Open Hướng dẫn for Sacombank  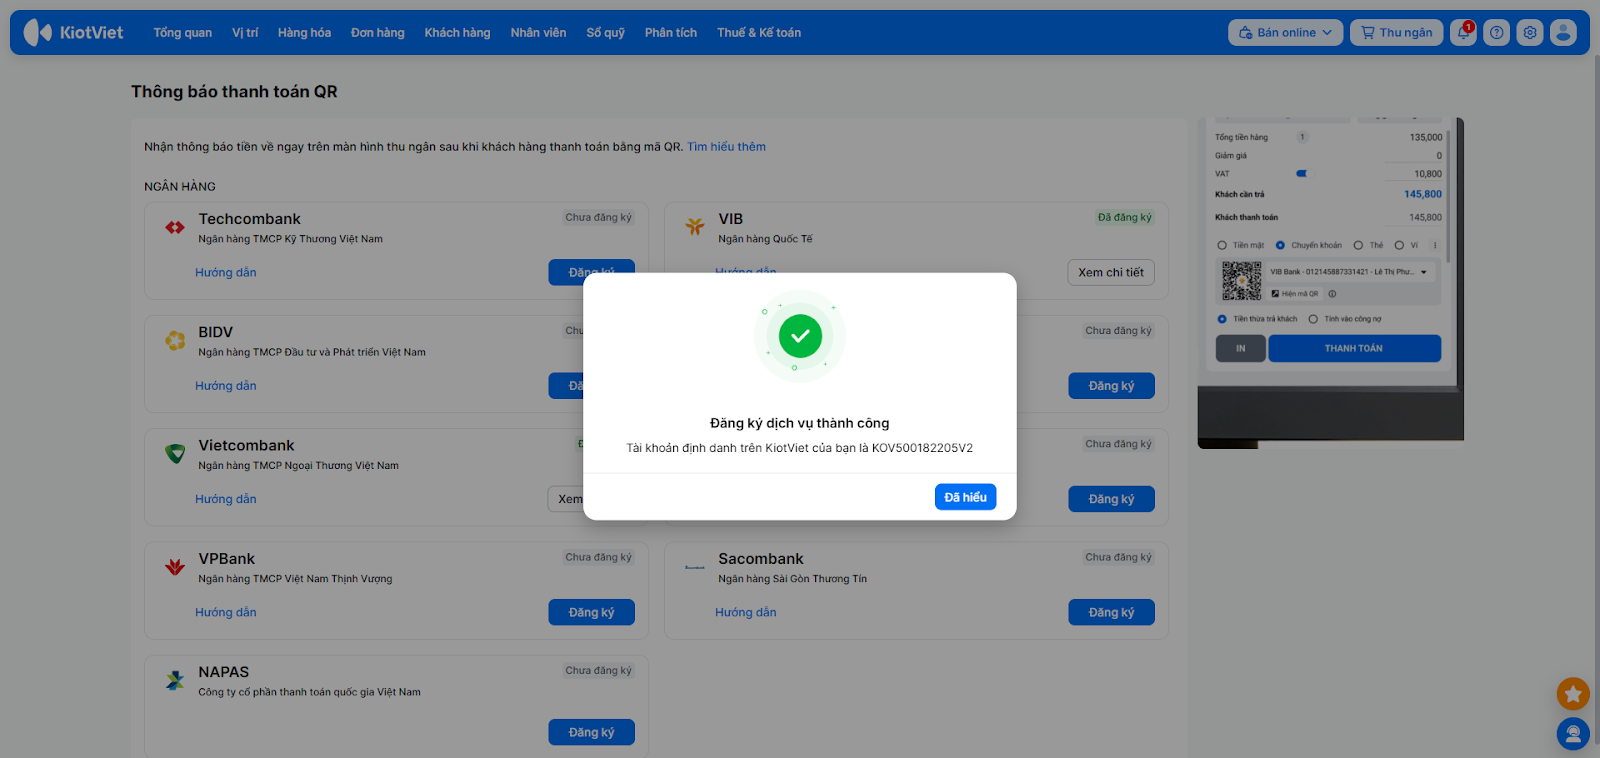click(x=746, y=612)
